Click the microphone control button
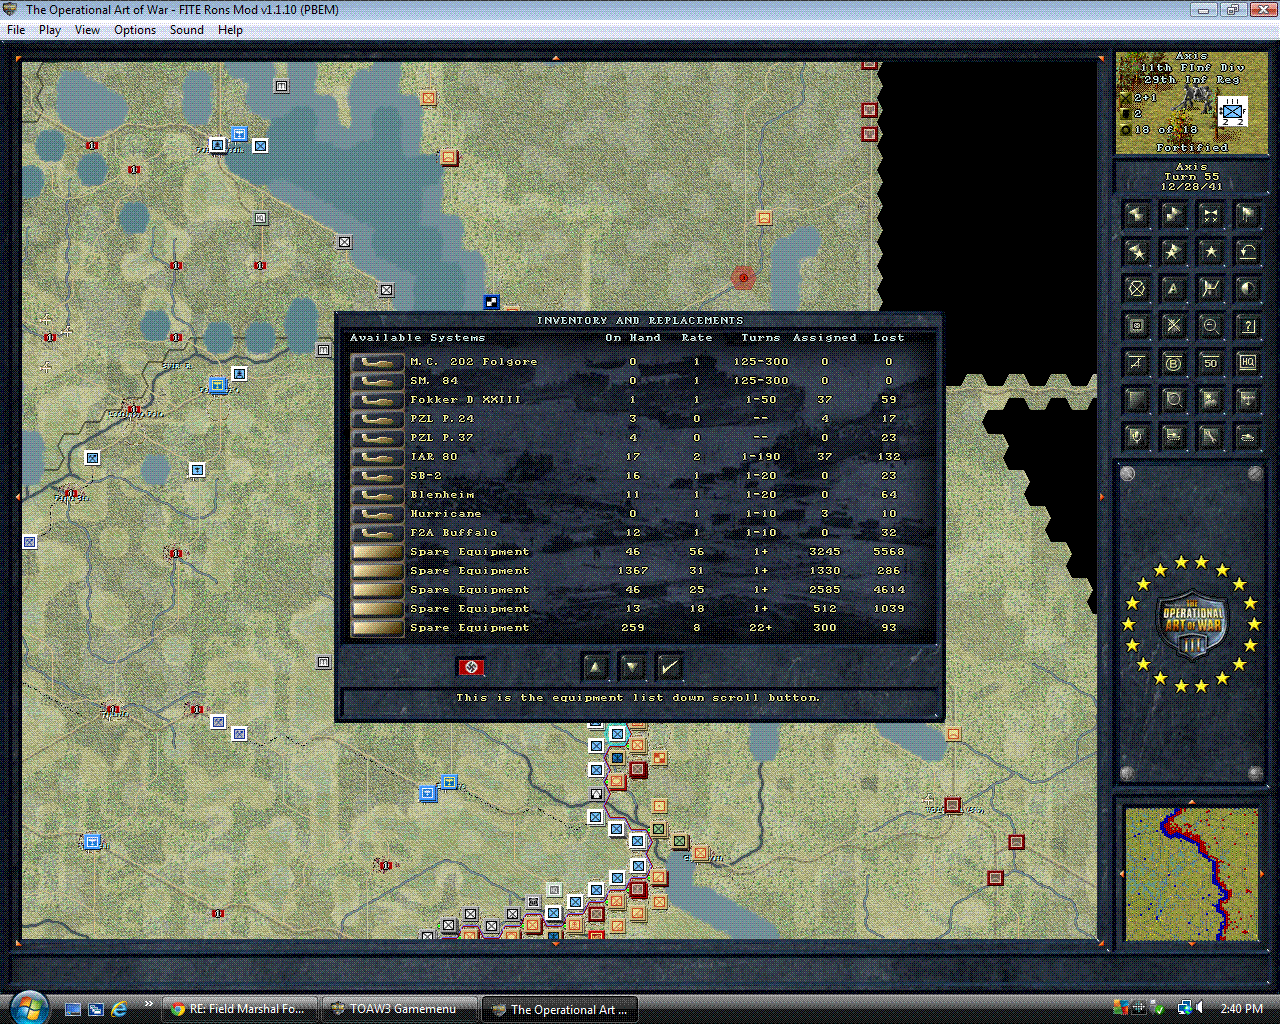 click(x=1136, y=436)
